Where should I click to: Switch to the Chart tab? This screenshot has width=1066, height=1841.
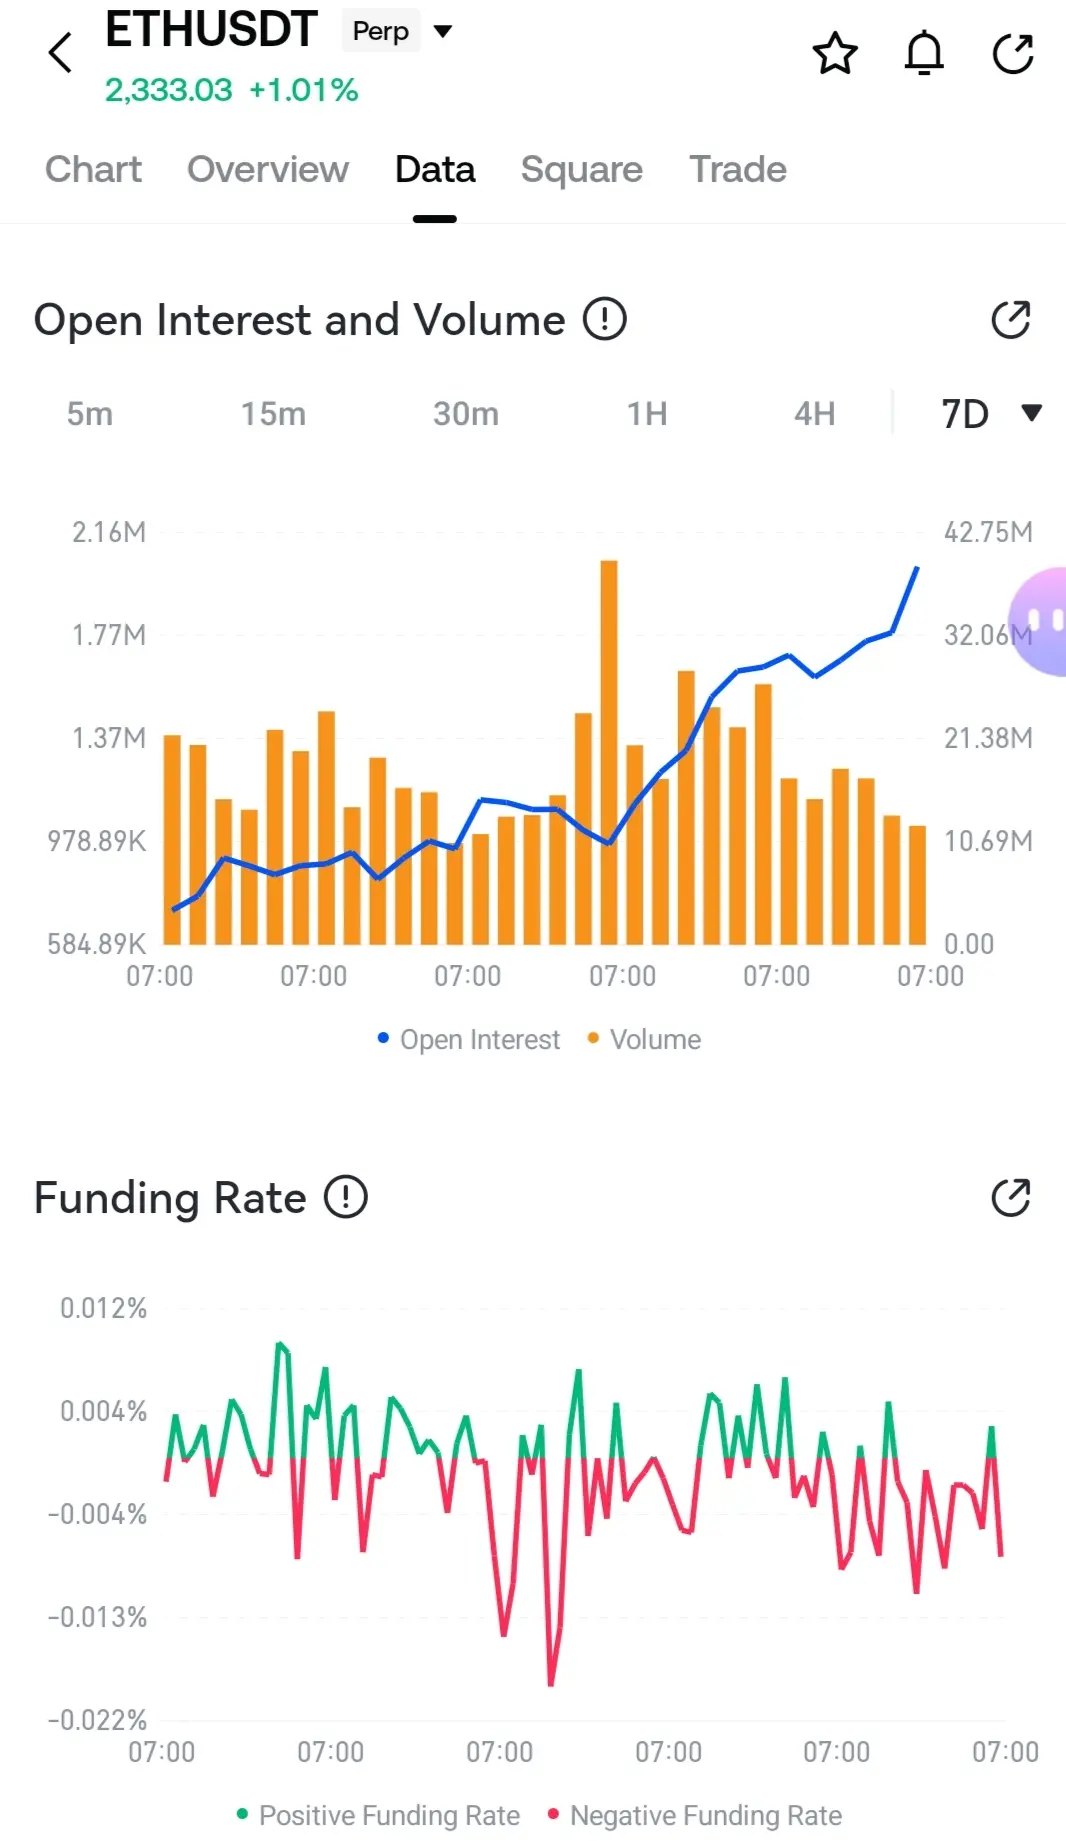(94, 169)
